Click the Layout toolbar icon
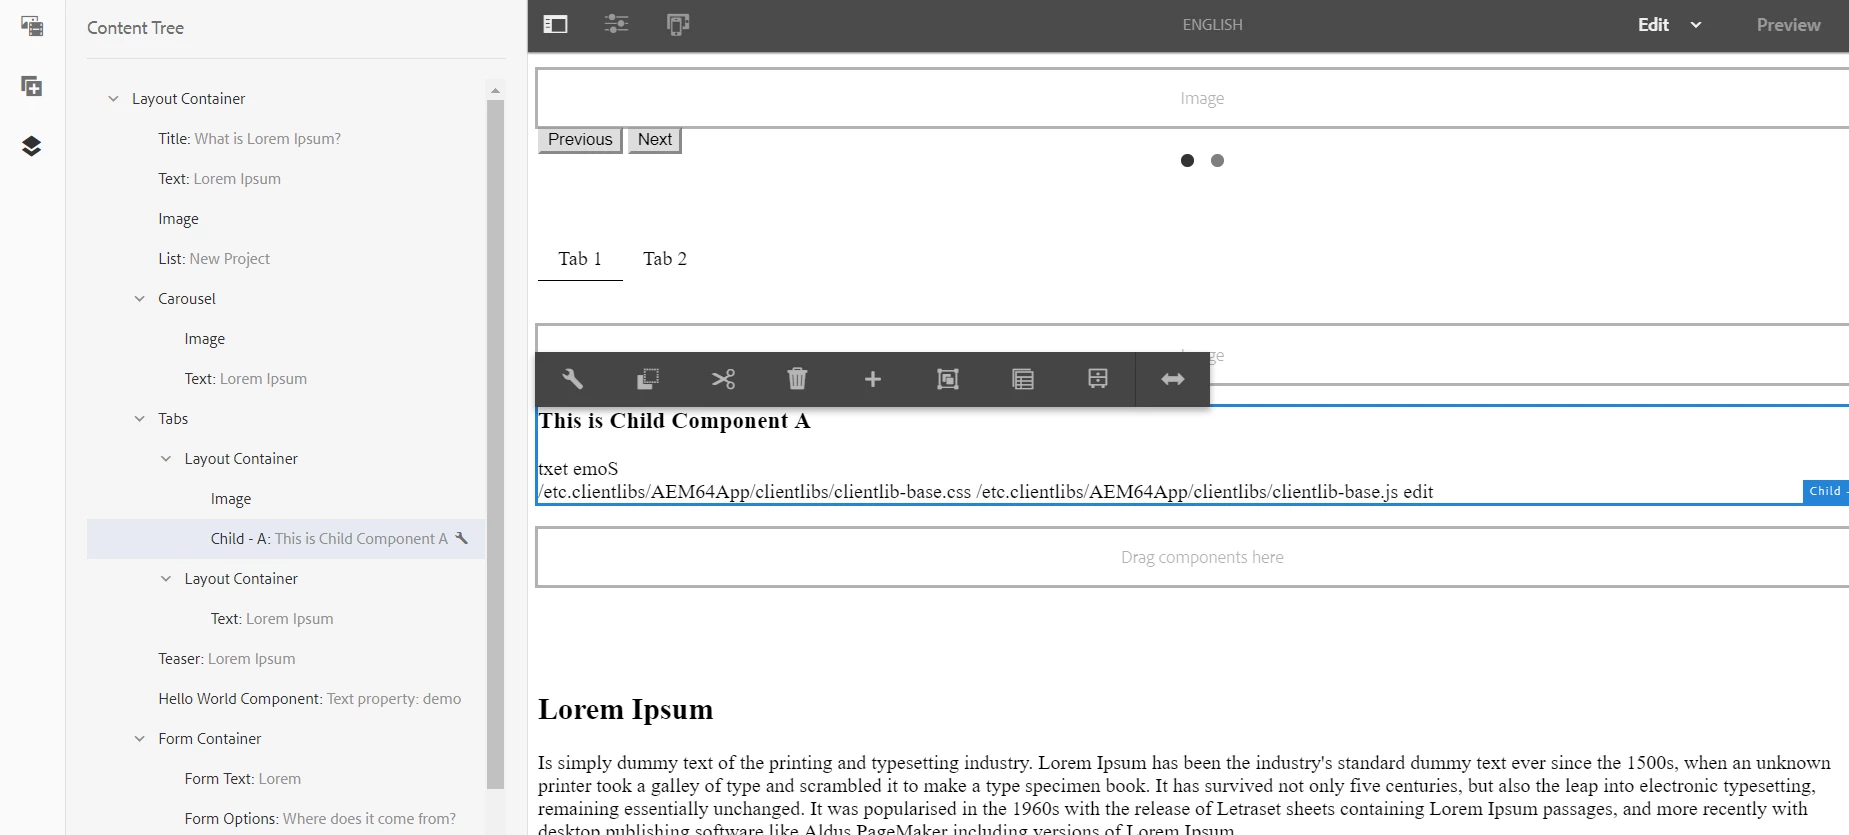 tap(1098, 379)
